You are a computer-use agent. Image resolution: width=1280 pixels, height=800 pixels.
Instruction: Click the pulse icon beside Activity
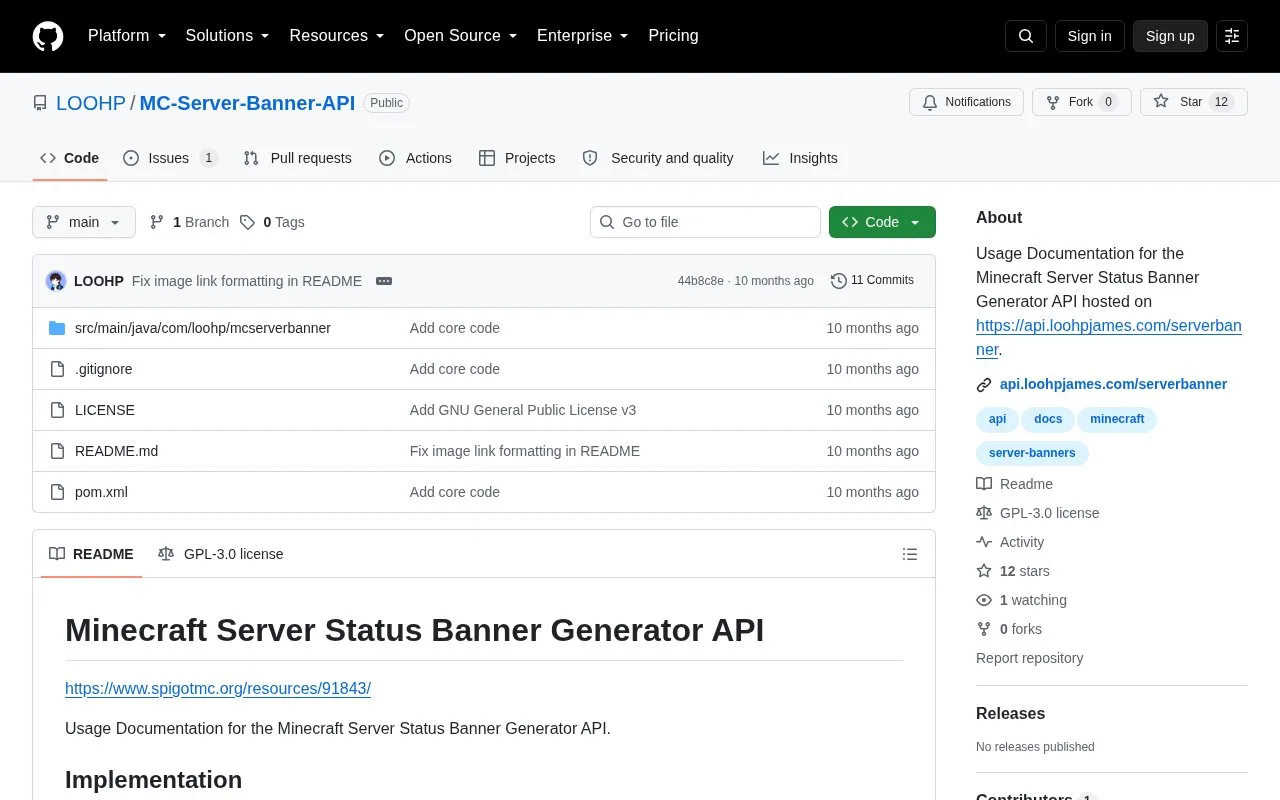pos(984,542)
